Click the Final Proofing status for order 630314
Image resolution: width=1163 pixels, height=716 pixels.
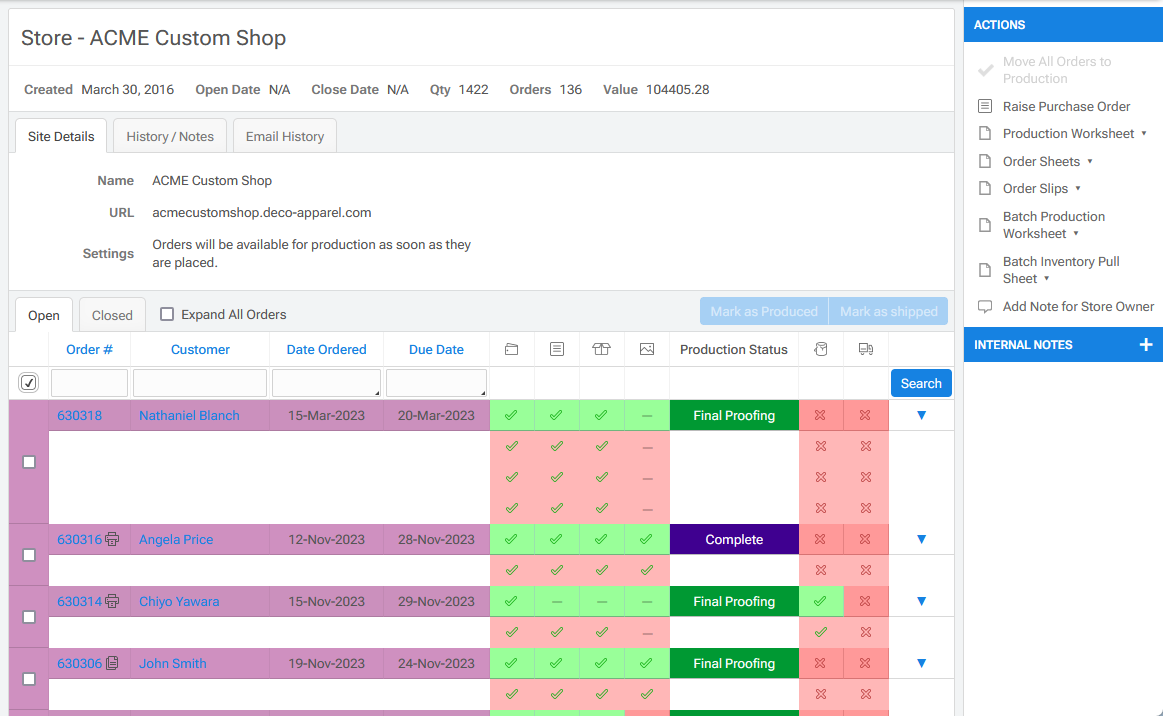[734, 602]
